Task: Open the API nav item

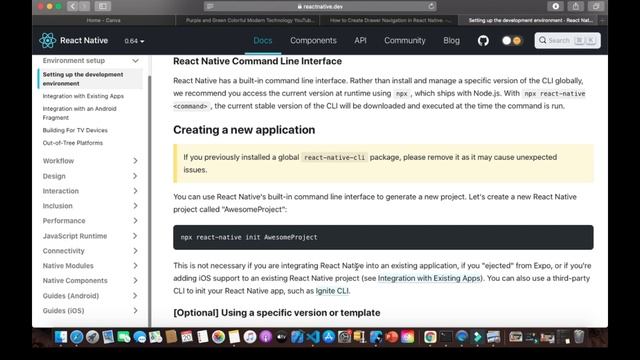Action: point(360,40)
